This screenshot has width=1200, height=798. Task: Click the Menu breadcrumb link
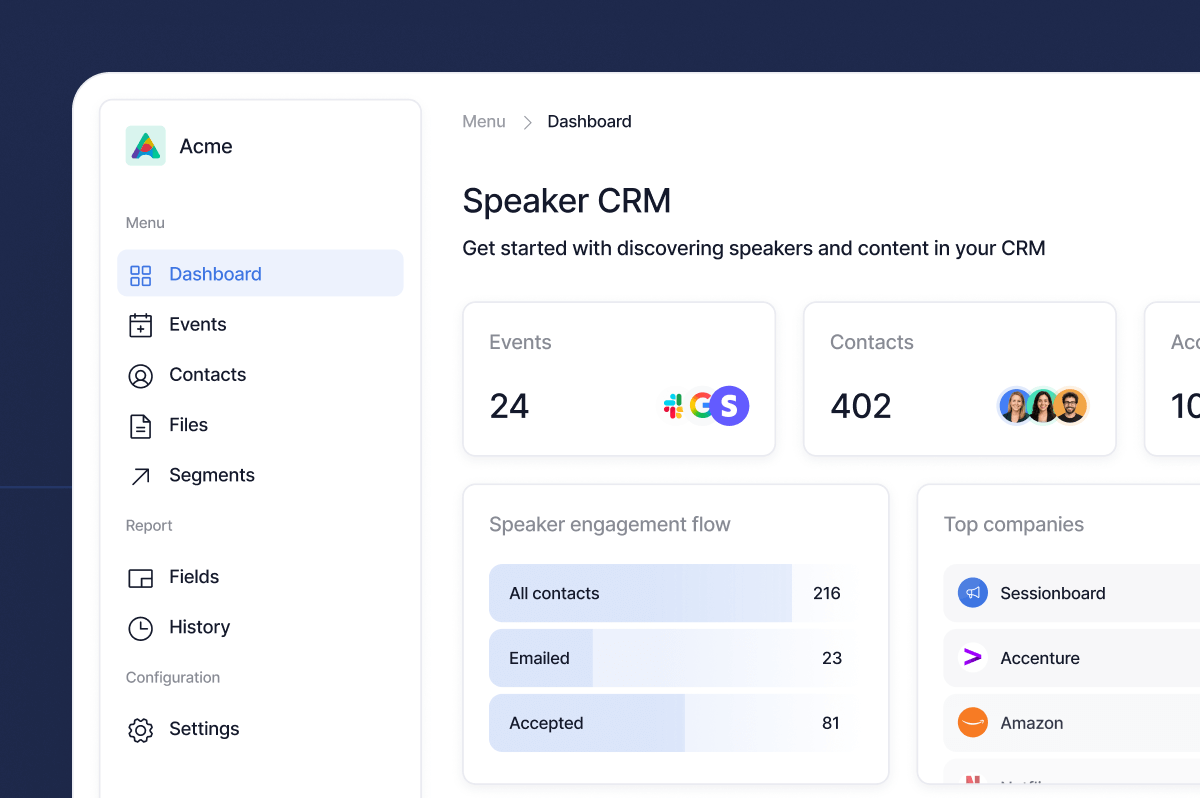[x=484, y=121]
